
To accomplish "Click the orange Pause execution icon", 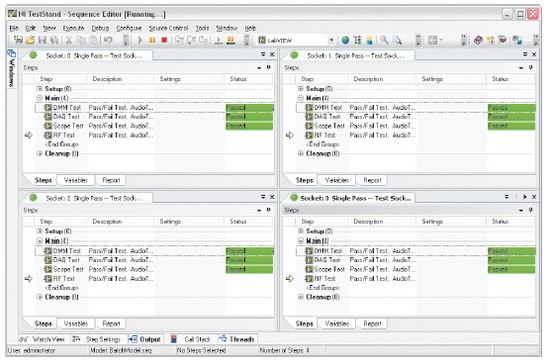I will (x=152, y=40).
